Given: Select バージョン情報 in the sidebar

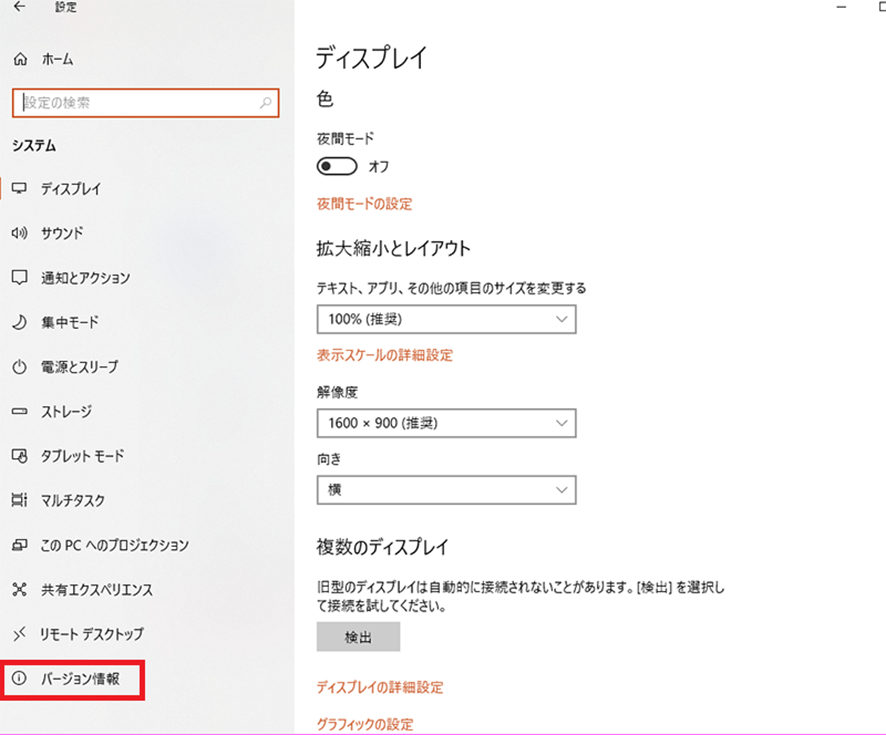Looking at the screenshot, I should (x=80, y=679).
